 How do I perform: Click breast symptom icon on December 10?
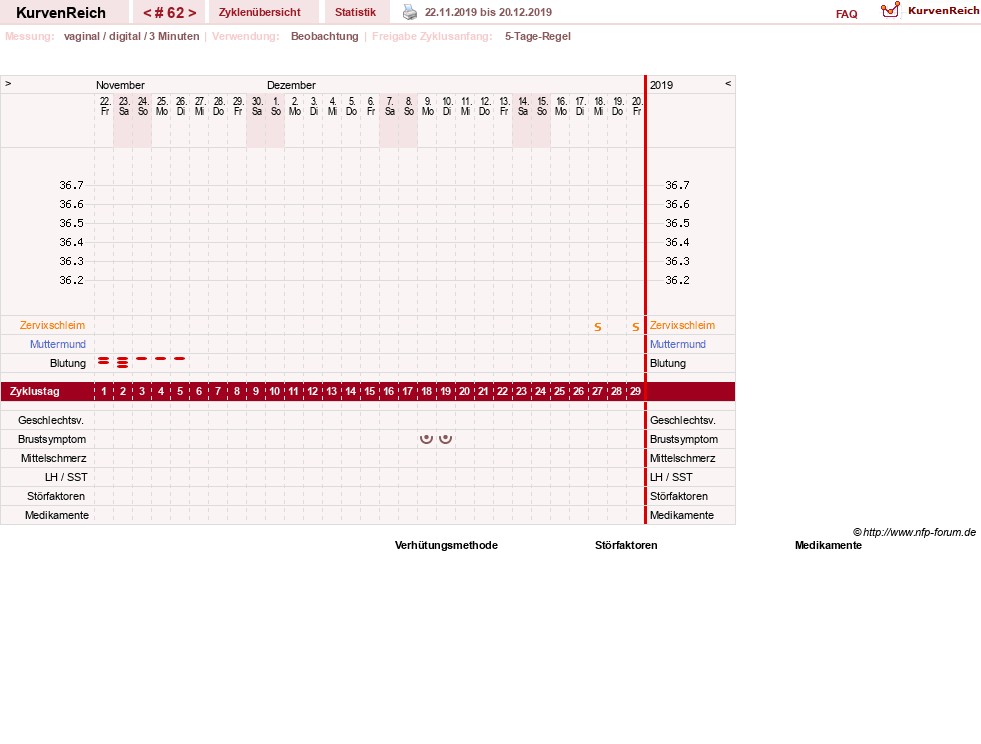pos(445,439)
